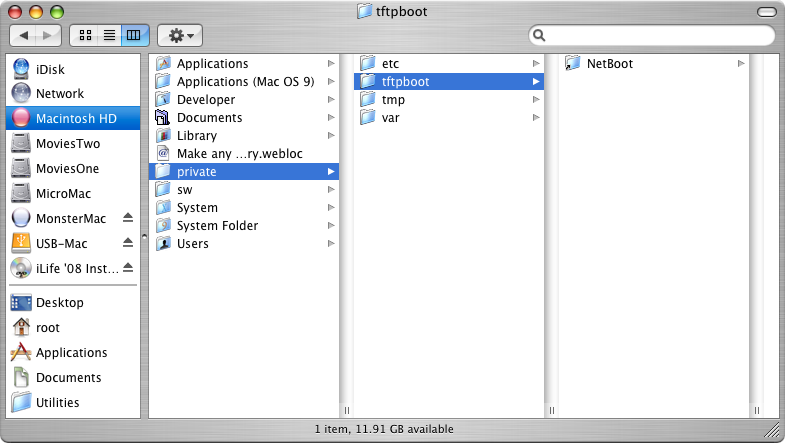Eject the USB-Mac drive
Image resolution: width=785 pixels, height=443 pixels.
tap(128, 243)
